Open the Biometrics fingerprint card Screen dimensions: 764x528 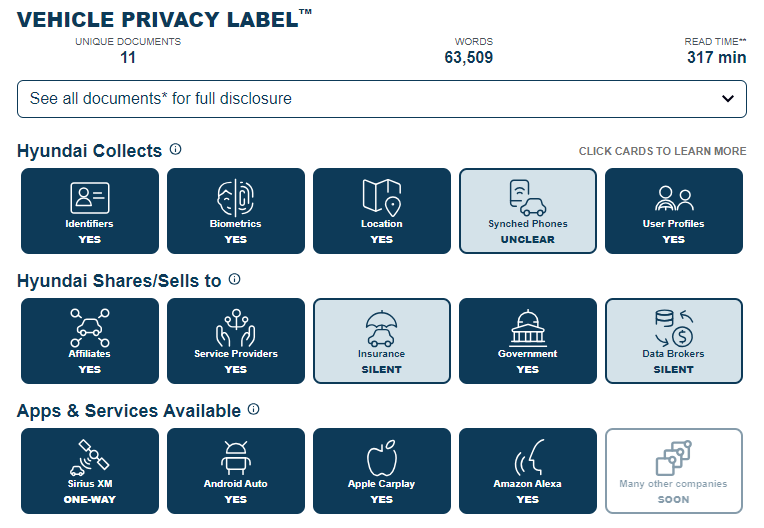coord(236,211)
